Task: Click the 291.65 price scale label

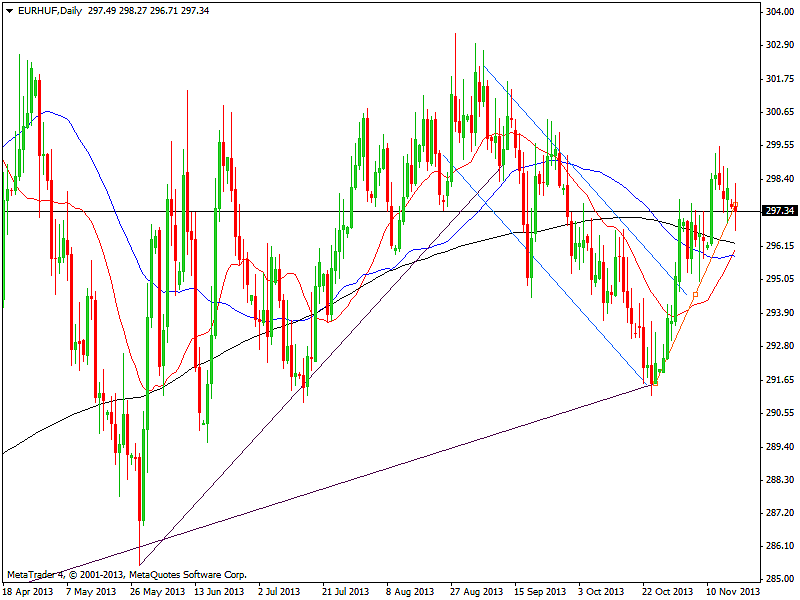Action: coord(777,379)
